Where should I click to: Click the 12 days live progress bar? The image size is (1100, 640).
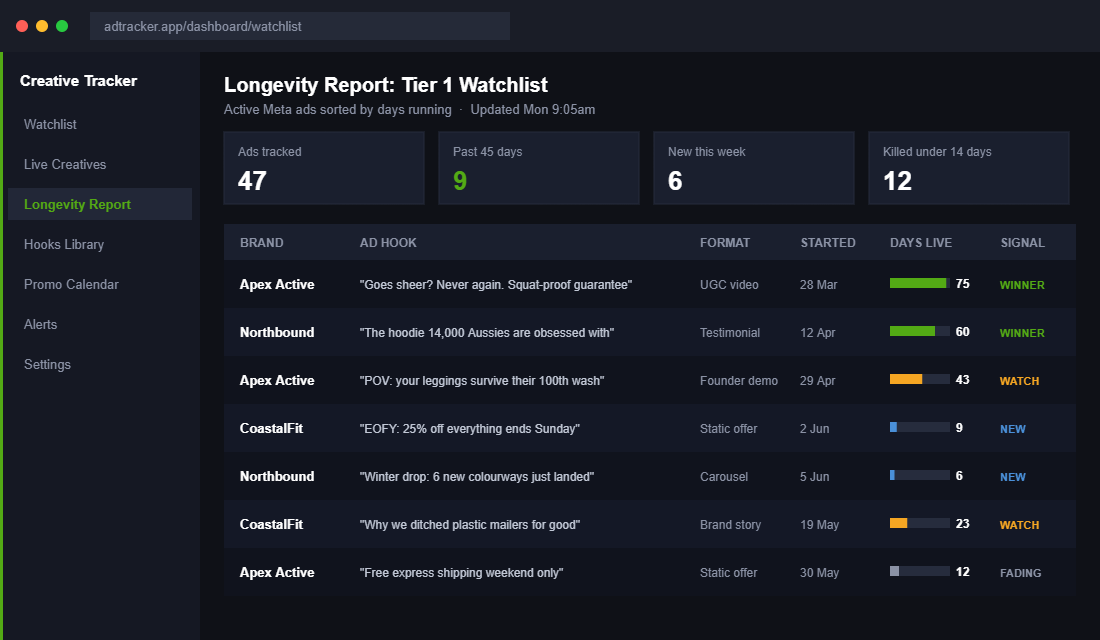[920, 571]
